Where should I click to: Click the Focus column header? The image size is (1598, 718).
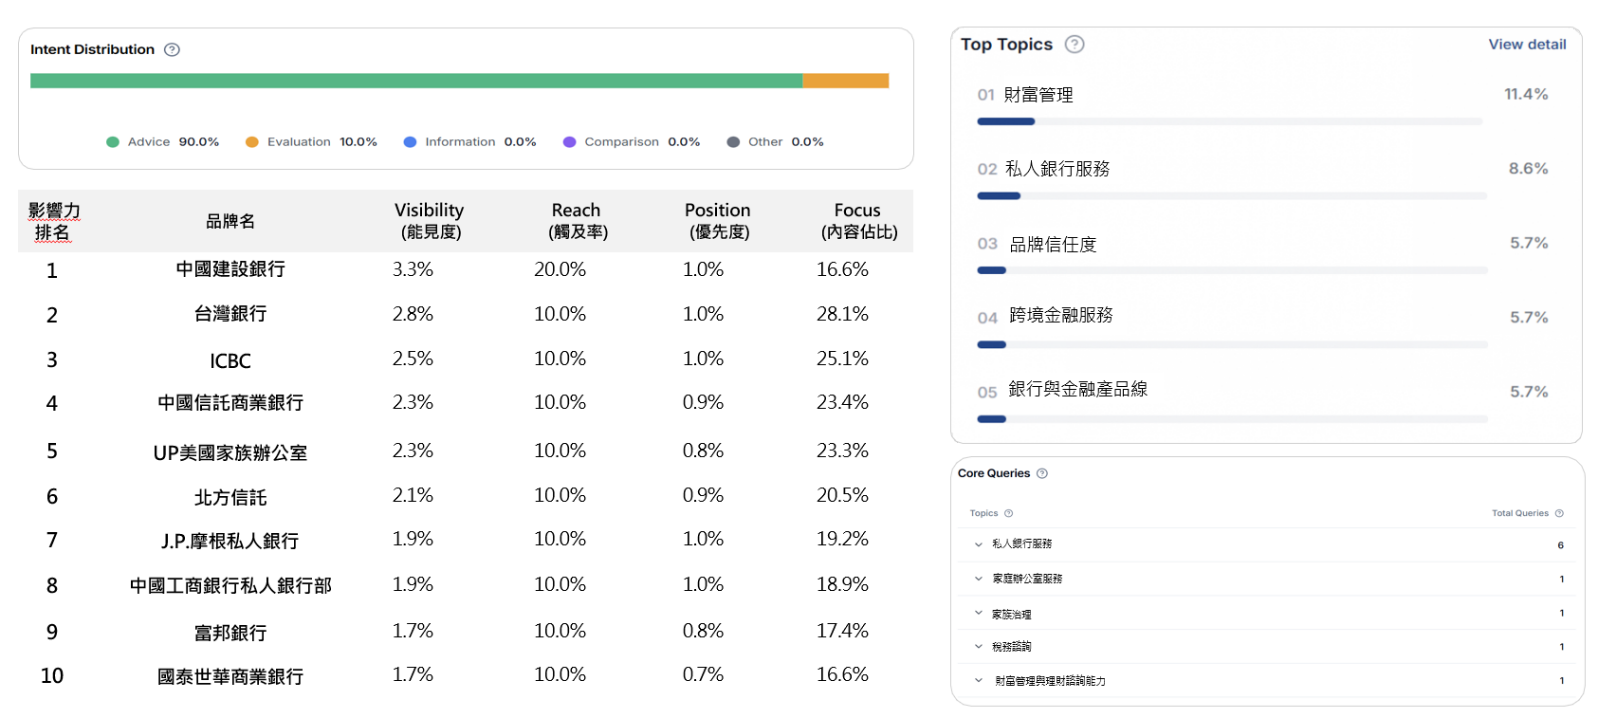857,220
